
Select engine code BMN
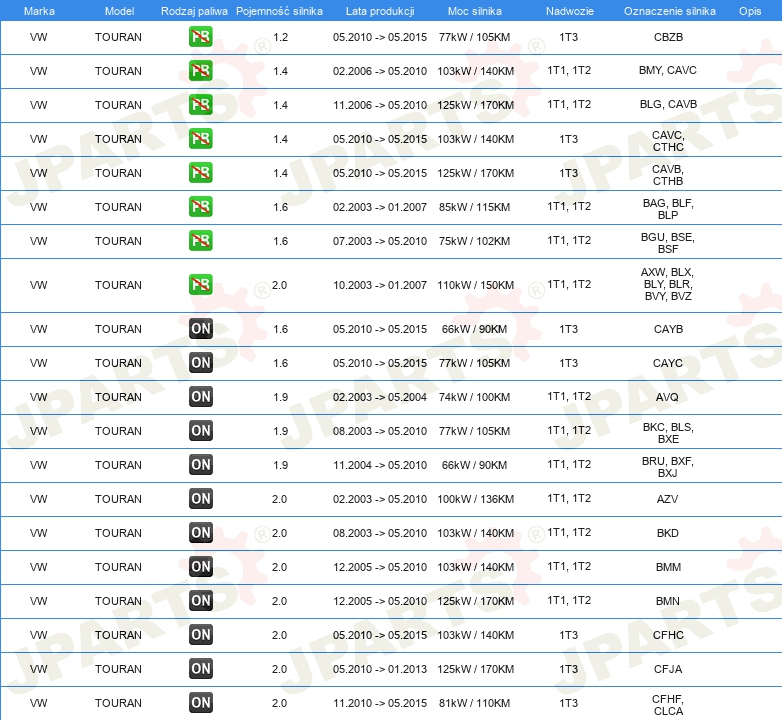pyautogui.click(x=668, y=601)
